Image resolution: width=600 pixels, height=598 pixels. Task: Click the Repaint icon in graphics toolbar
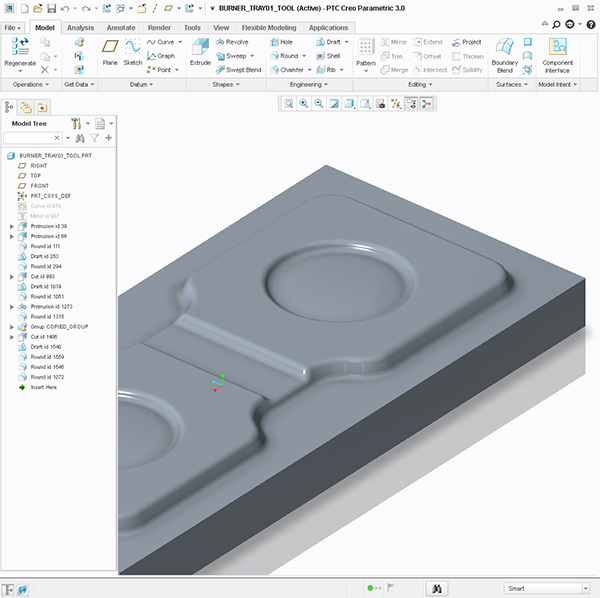point(334,104)
